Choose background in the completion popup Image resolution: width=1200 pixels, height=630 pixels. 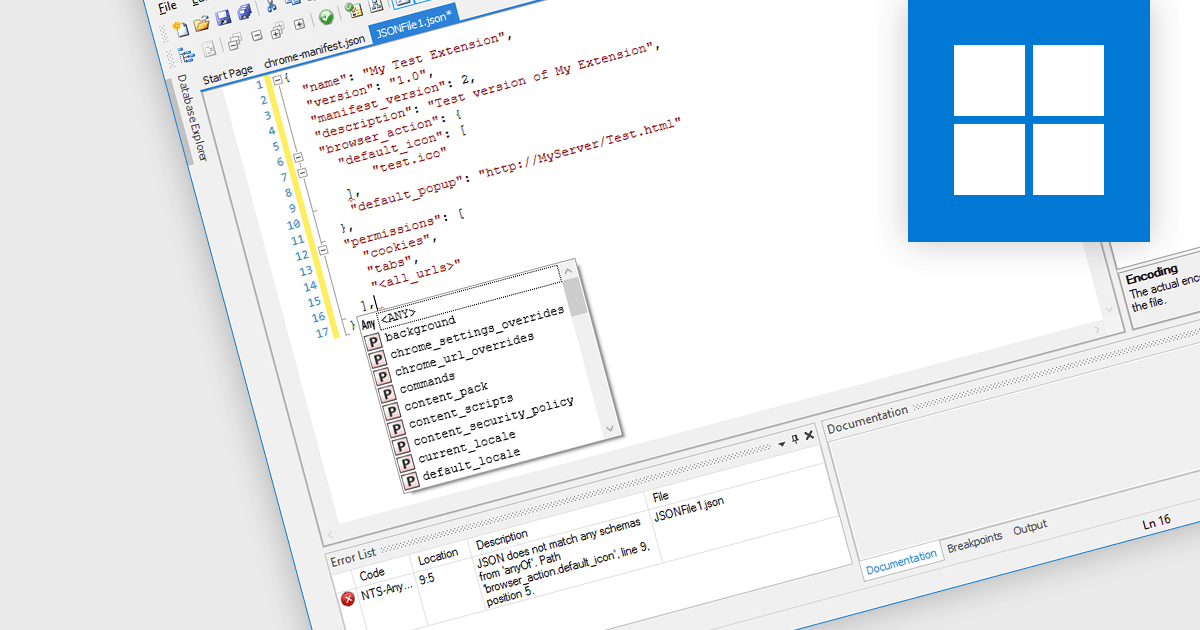pyautogui.click(x=420, y=327)
